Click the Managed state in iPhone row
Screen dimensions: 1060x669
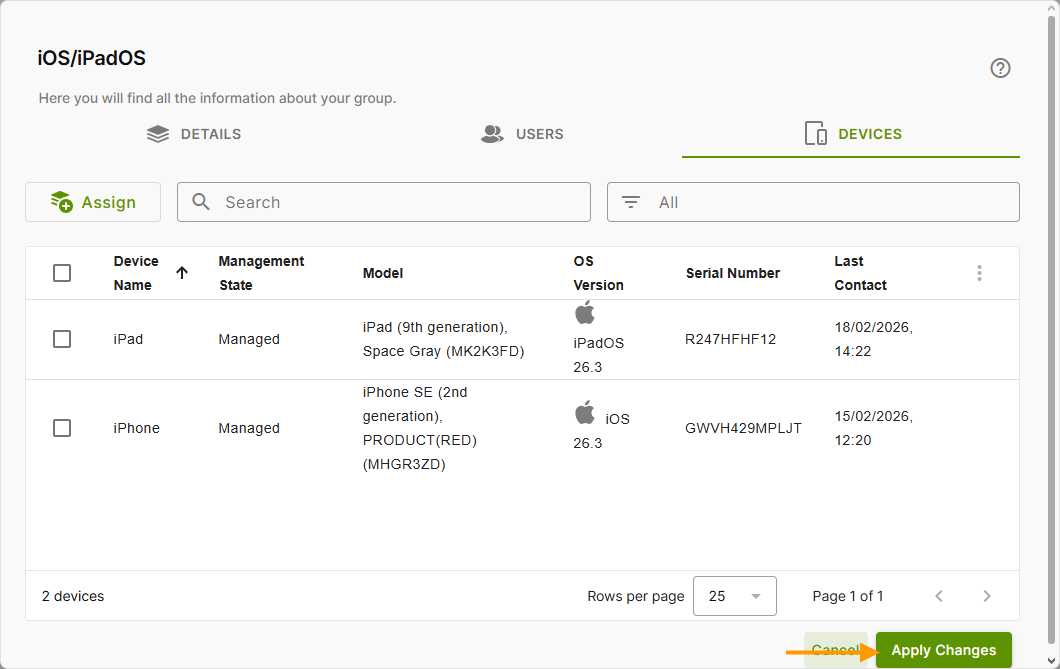point(249,428)
